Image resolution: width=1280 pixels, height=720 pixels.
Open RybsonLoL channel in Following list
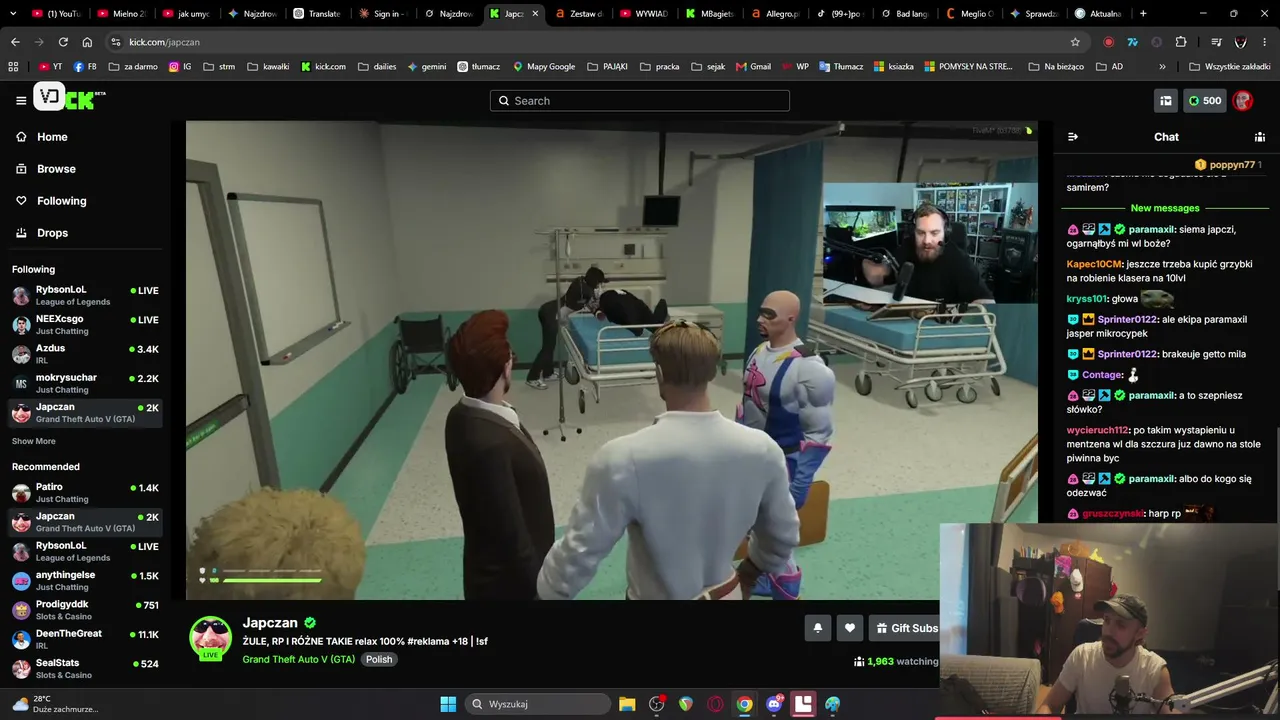pyautogui.click(x=85, y=295)
